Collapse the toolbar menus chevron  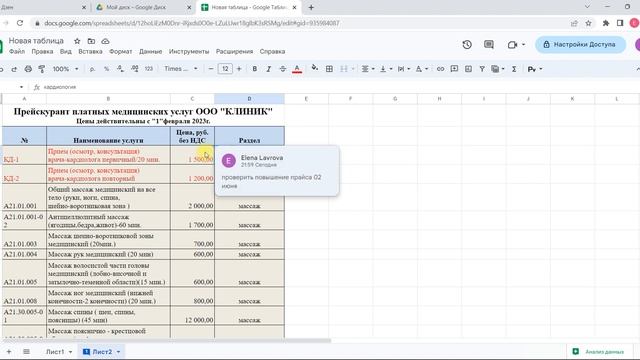[x=638, y=69]
